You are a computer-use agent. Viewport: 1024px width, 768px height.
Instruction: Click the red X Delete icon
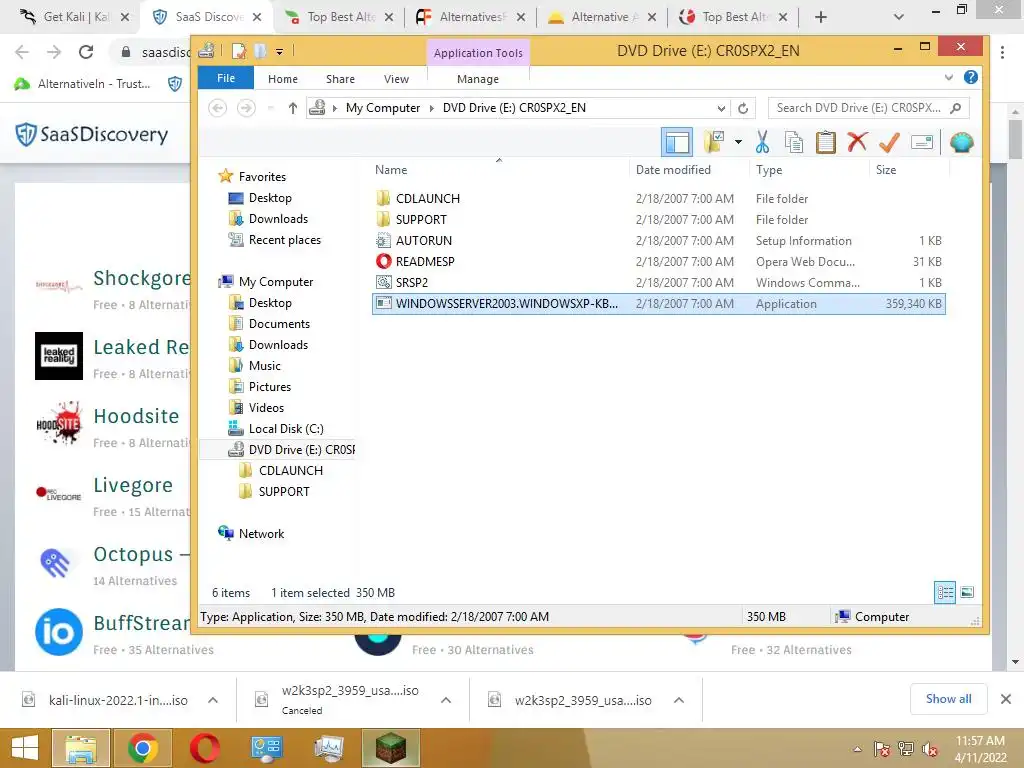857,142
